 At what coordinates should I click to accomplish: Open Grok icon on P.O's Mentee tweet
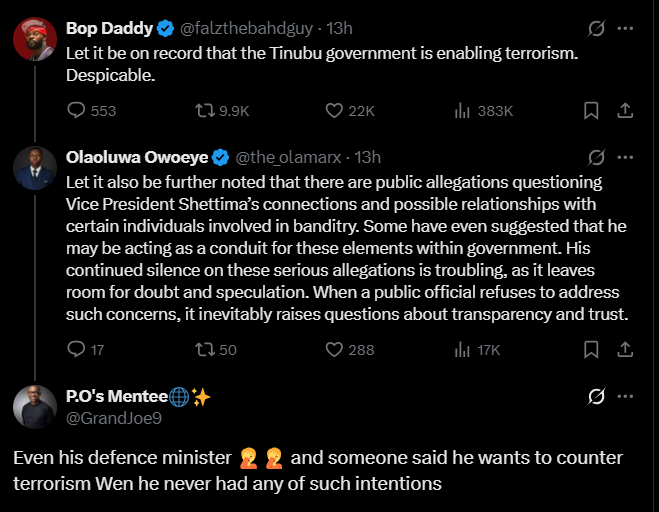click(597, 397)
